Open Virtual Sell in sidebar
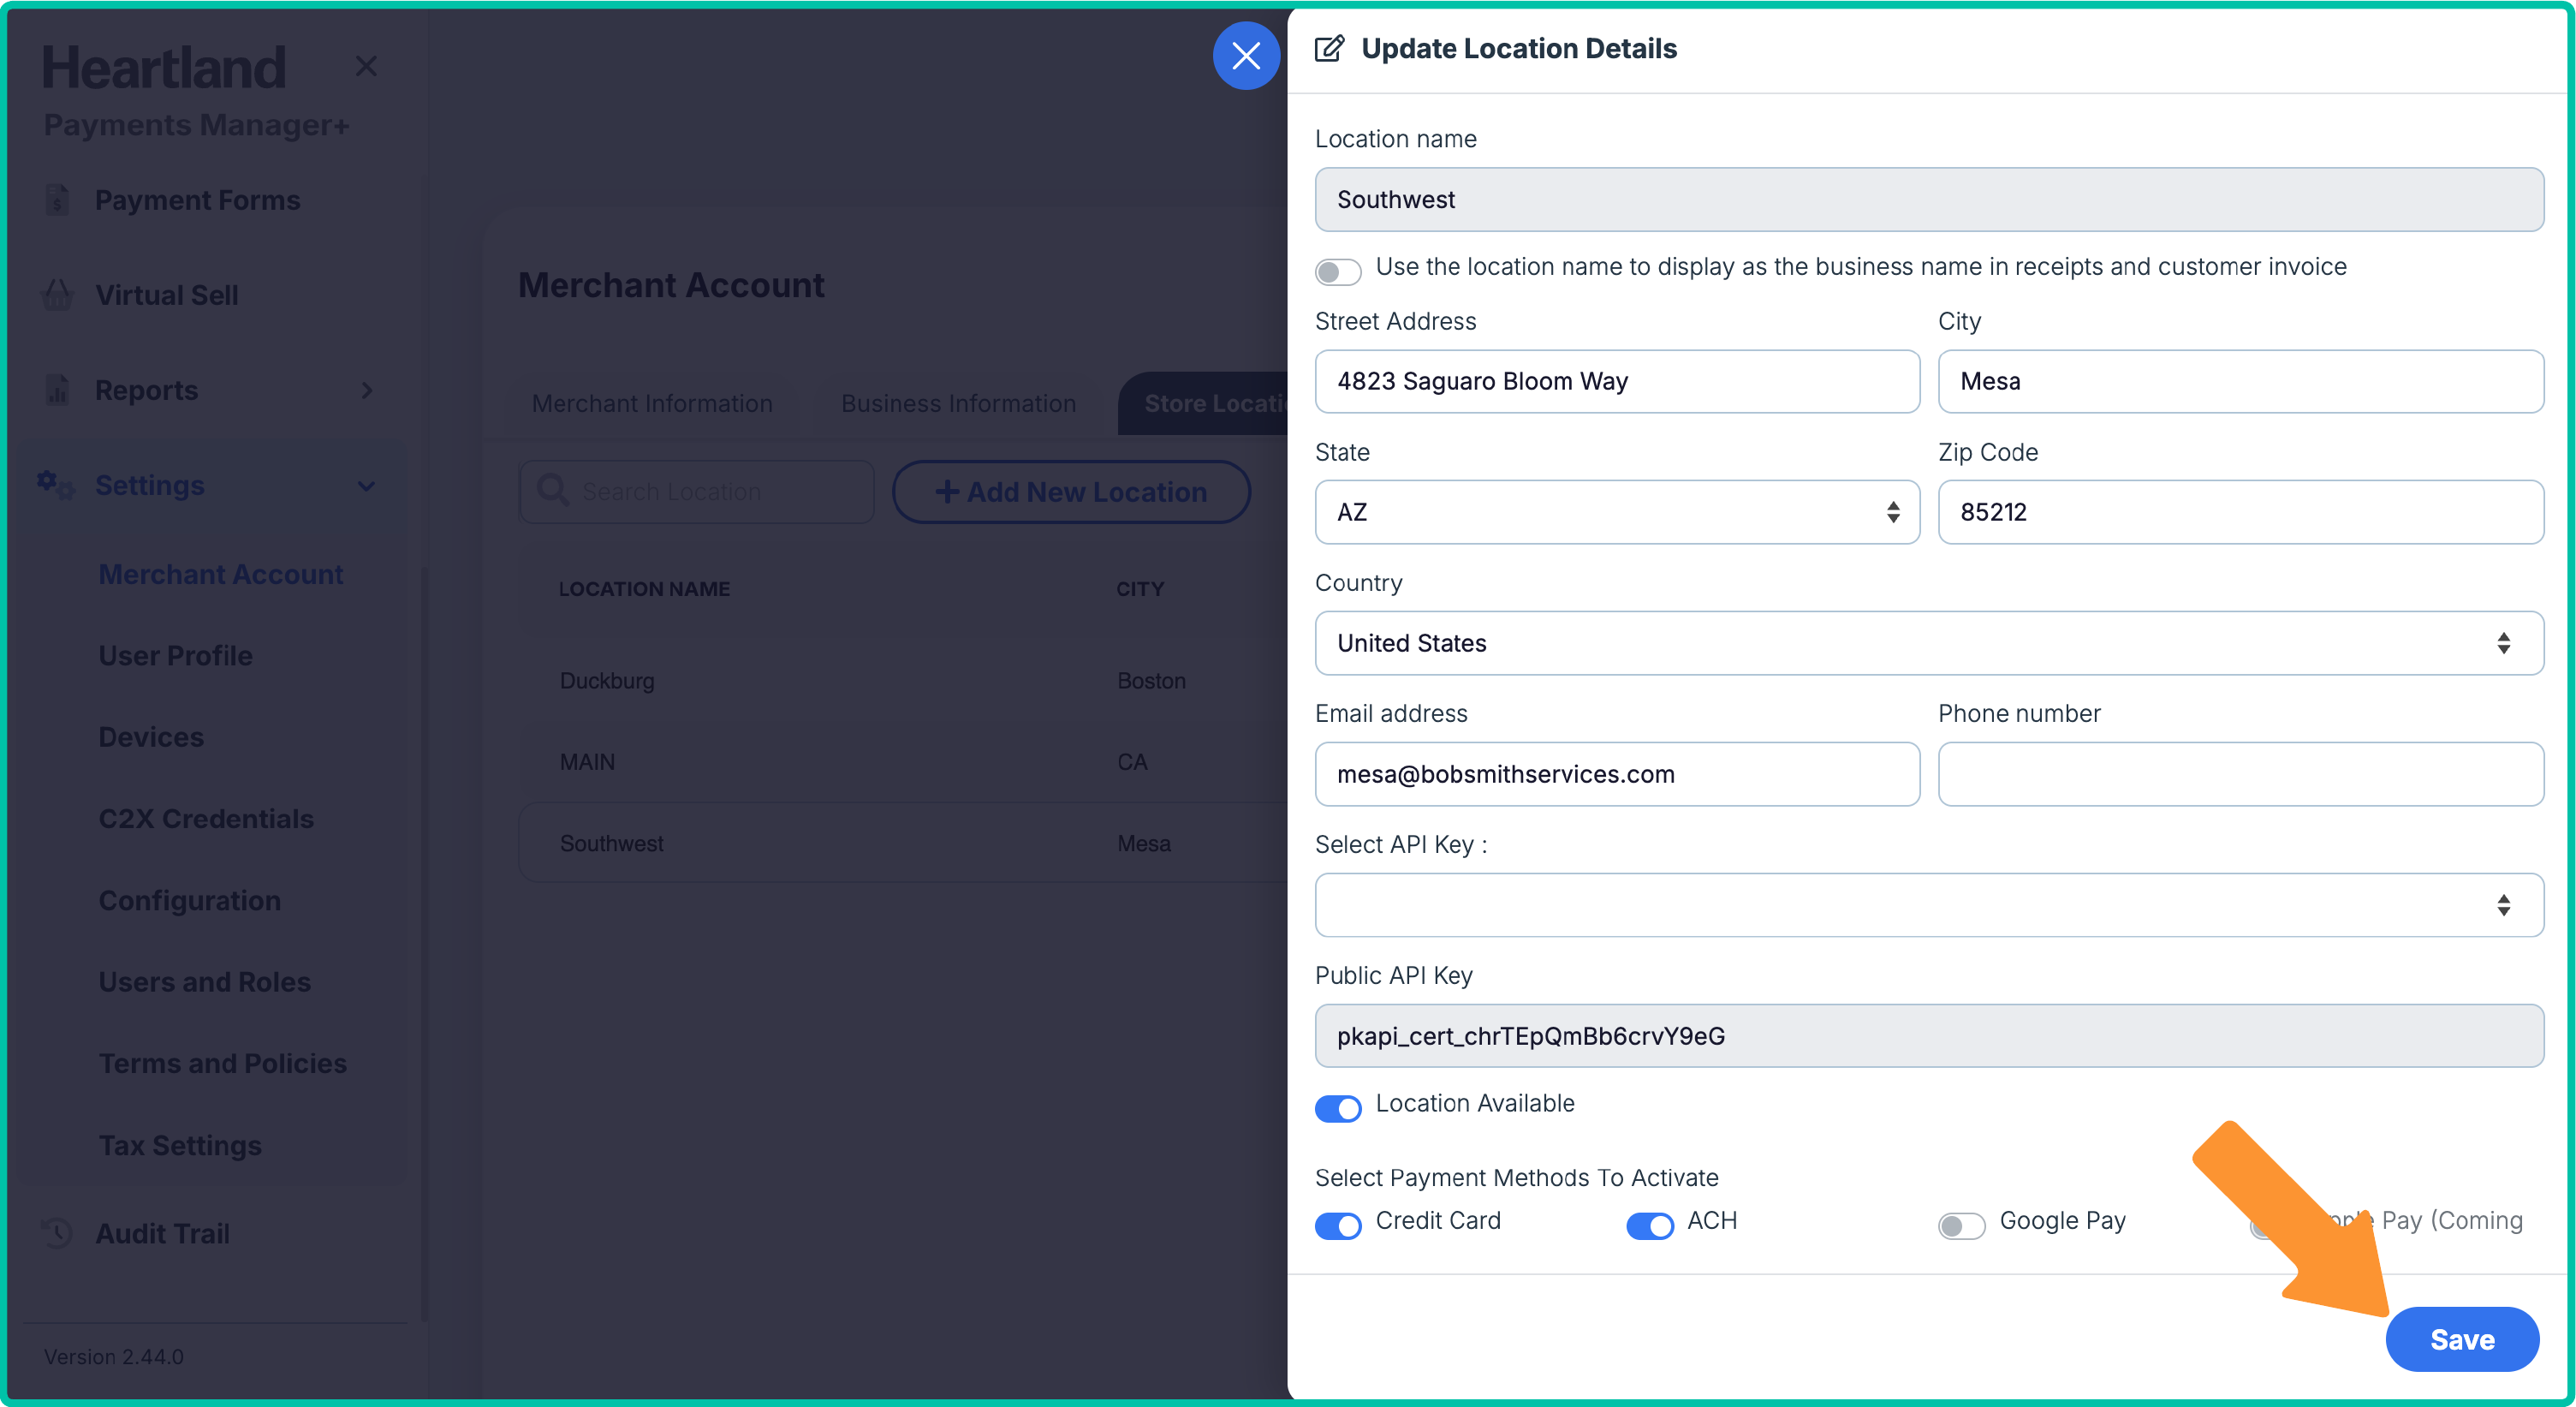 [x=167, y=295]
